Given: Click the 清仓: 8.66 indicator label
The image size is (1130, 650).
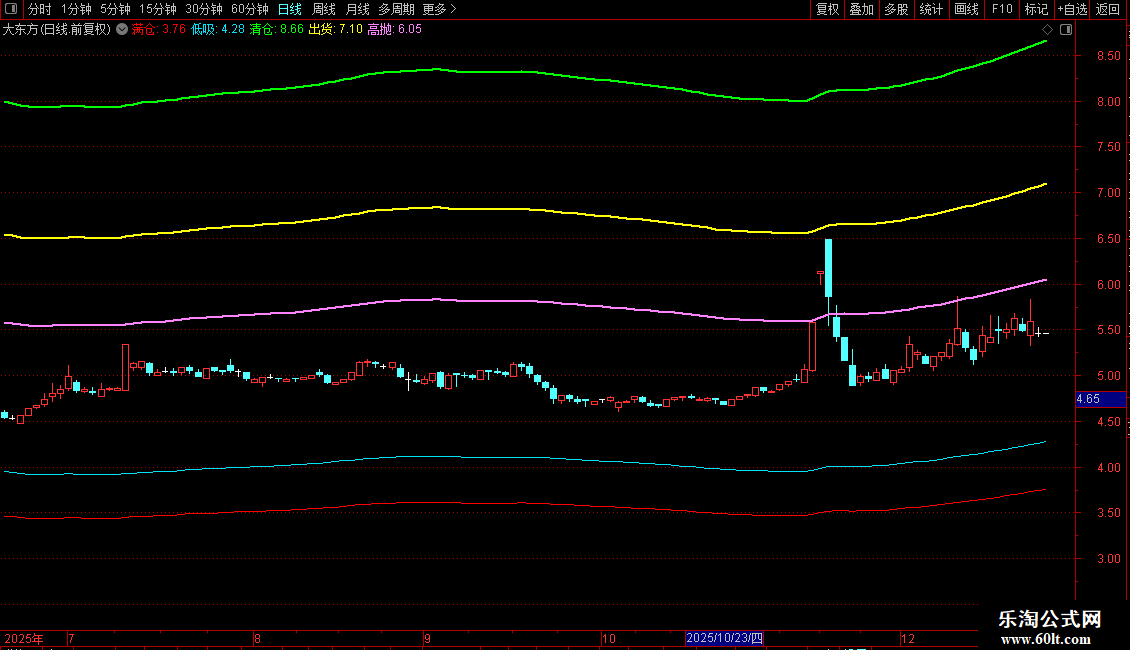Looking at the screenshot, I should 277,30.
